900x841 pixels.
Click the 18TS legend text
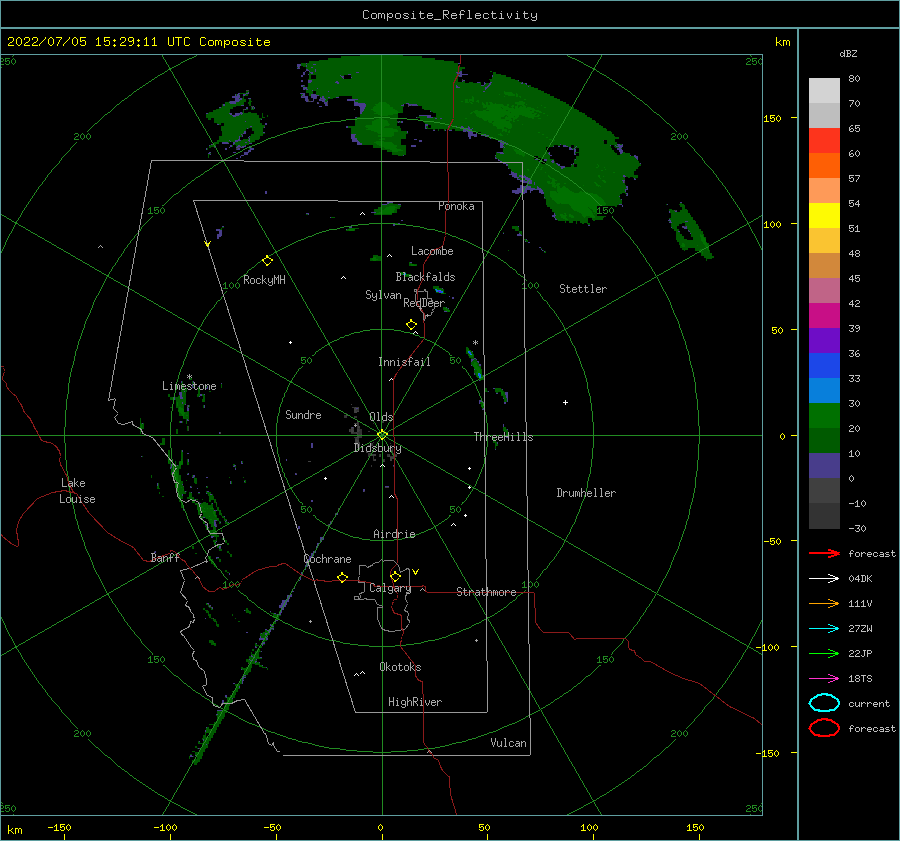click(x=860, y=679)
